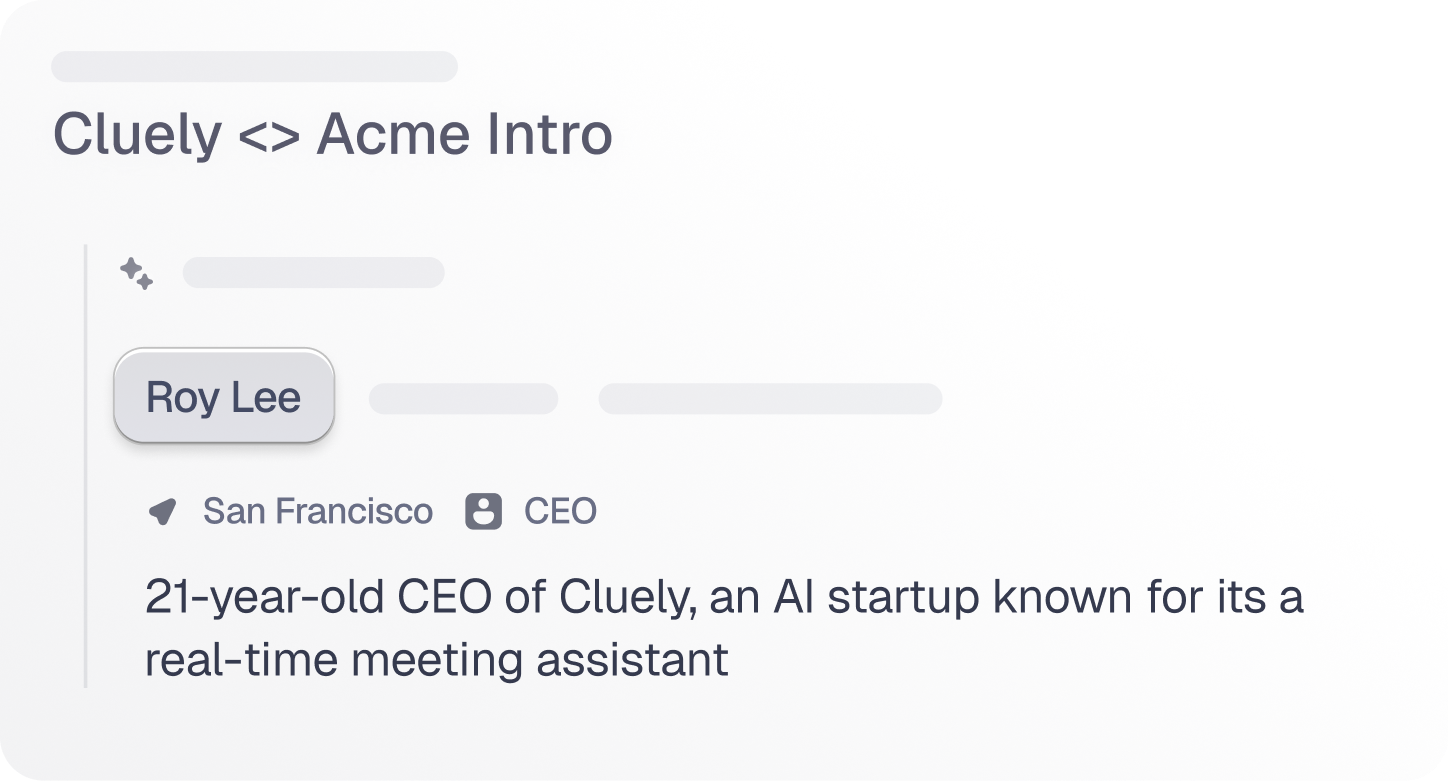Click the <> symbol in the title

coord(269,136)
